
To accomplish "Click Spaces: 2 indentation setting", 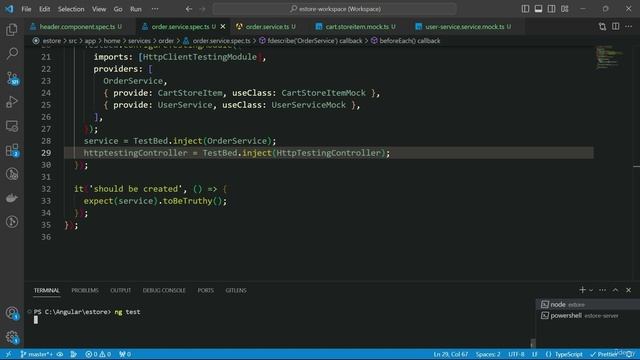I will point(488,354).
